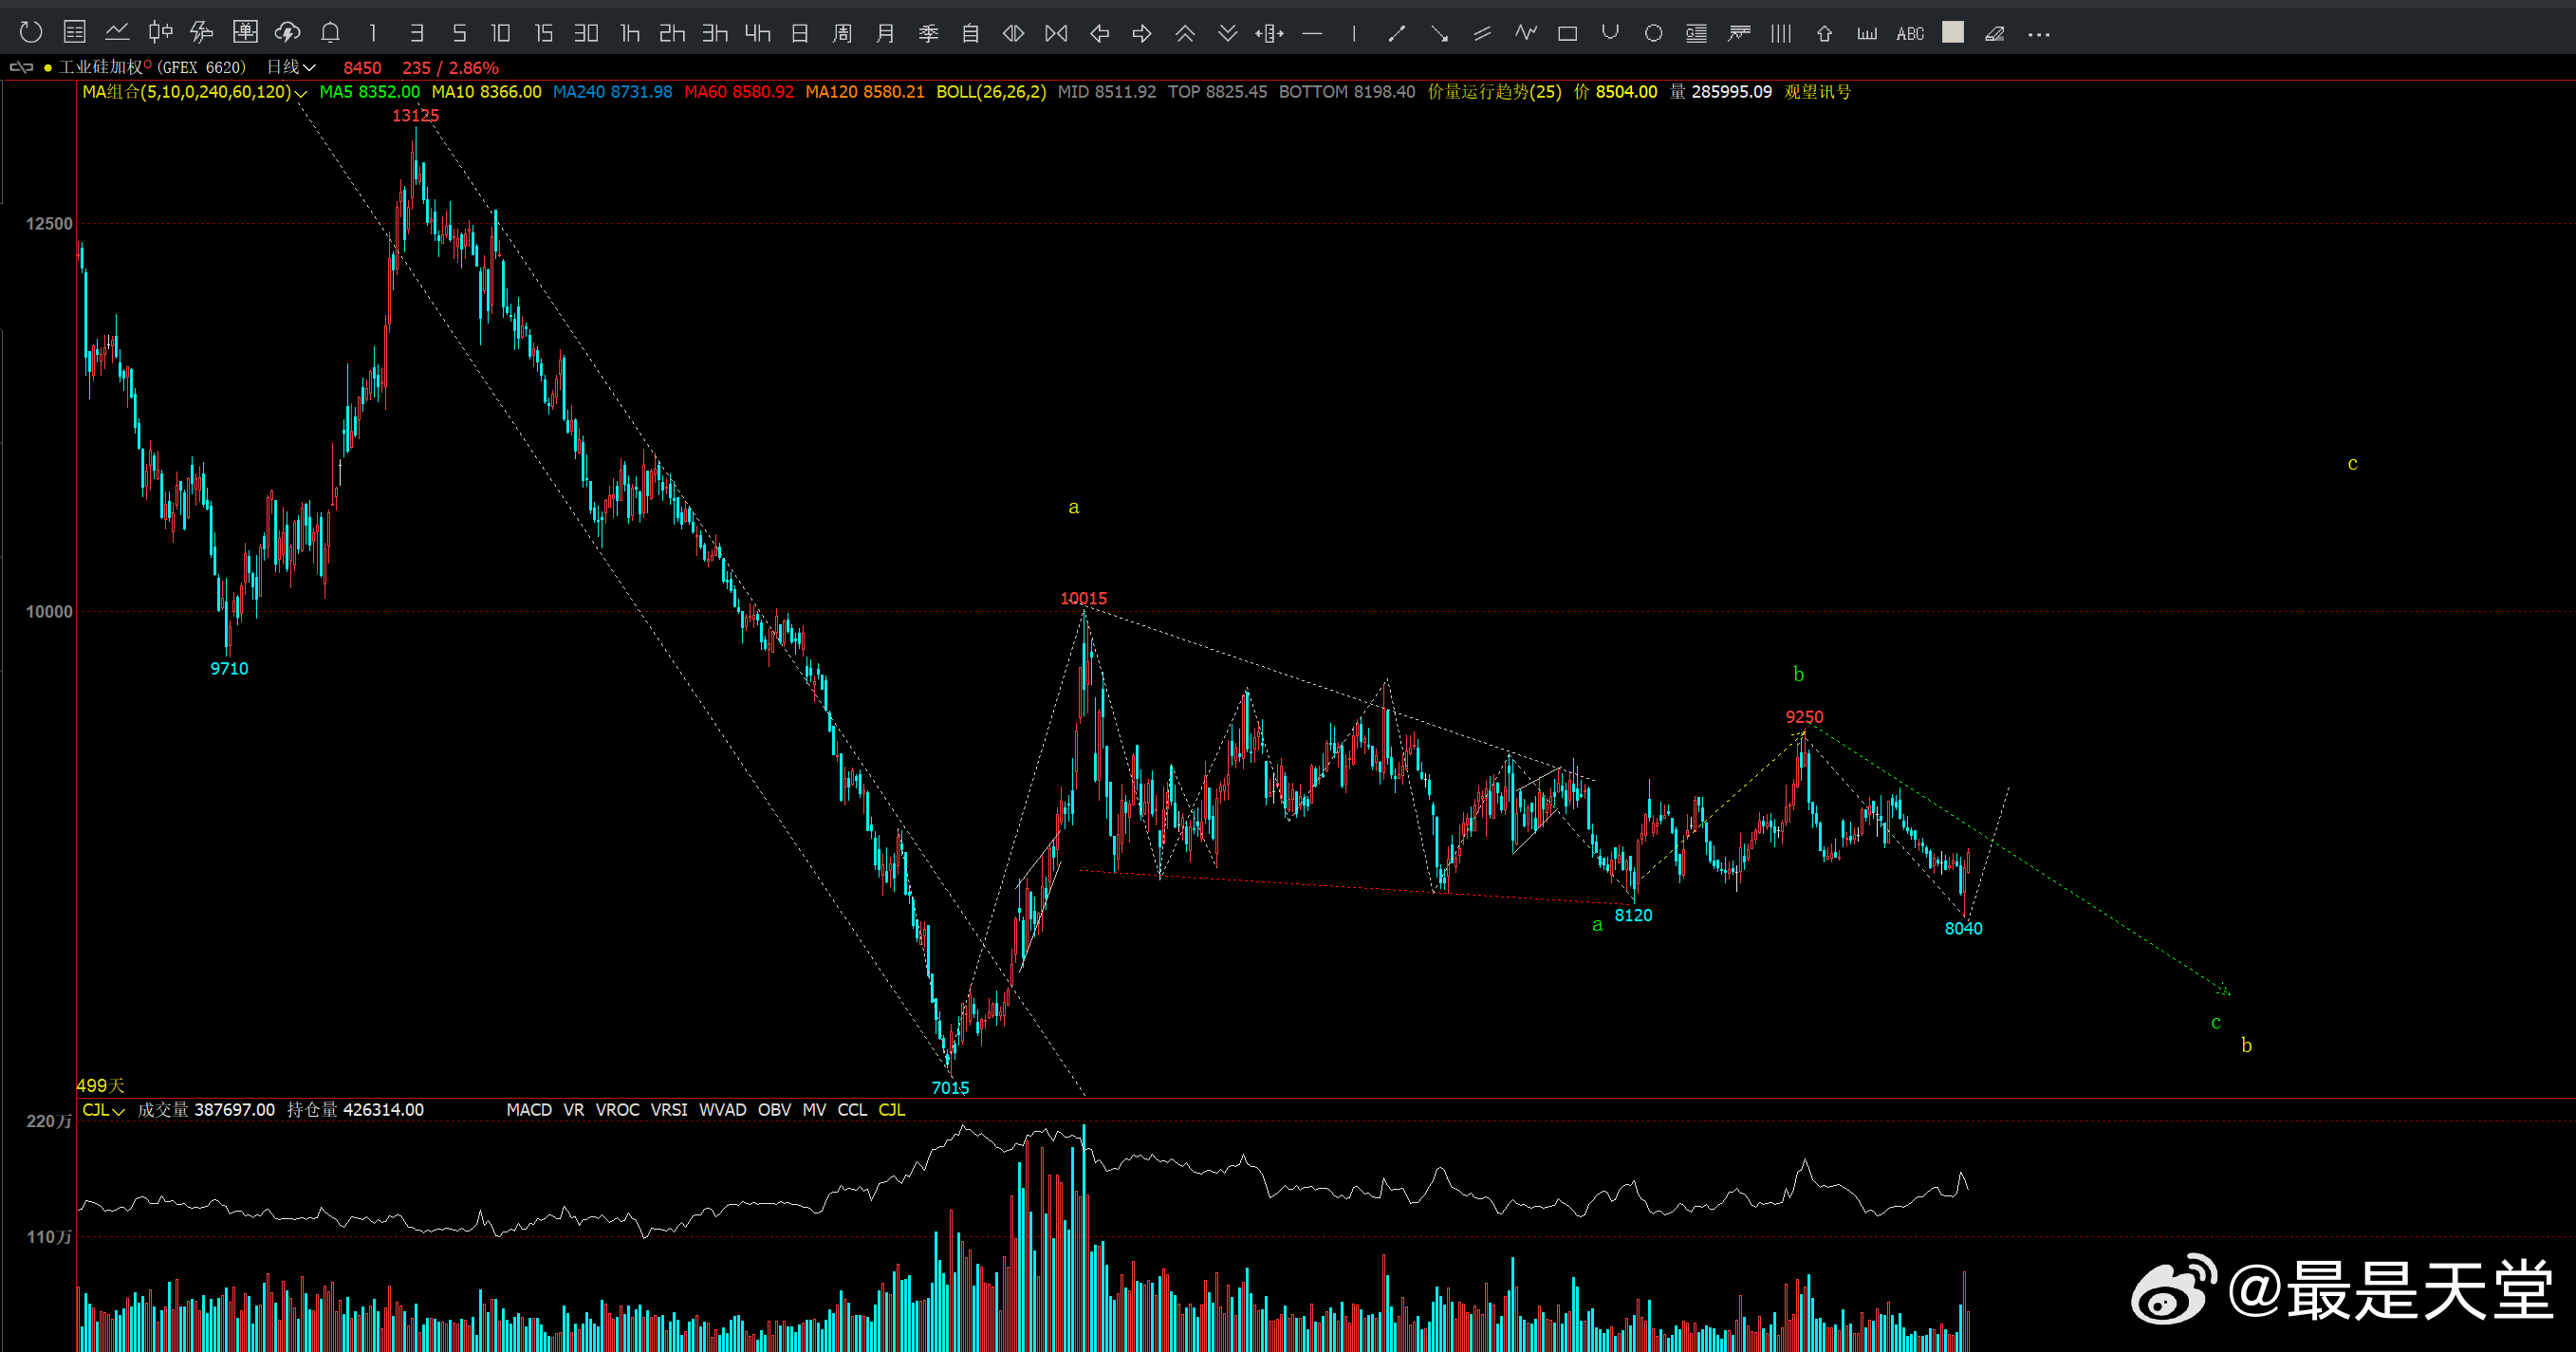Click the horizontal compress arrows icon
Viewport: 2576px width, 1352px height.
coord(1056,34)
